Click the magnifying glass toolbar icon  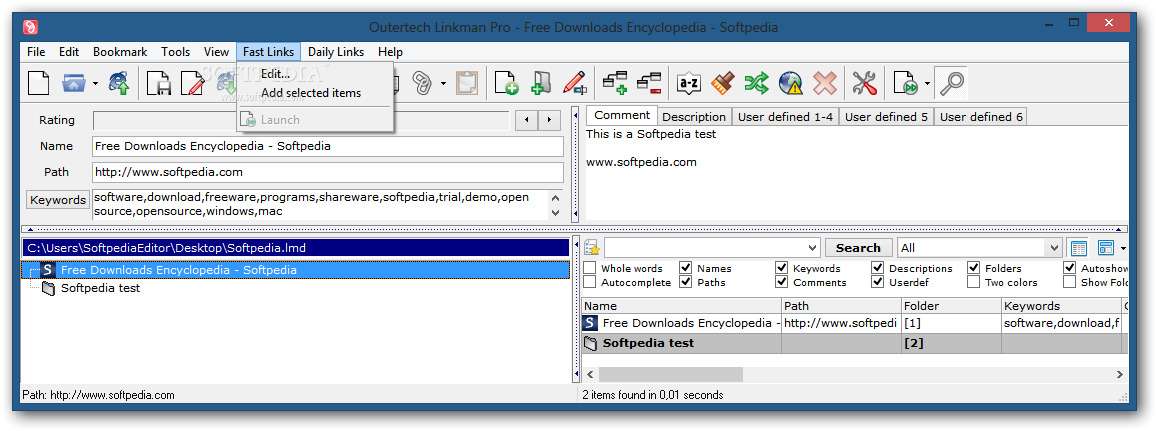[x=950, y=83]
